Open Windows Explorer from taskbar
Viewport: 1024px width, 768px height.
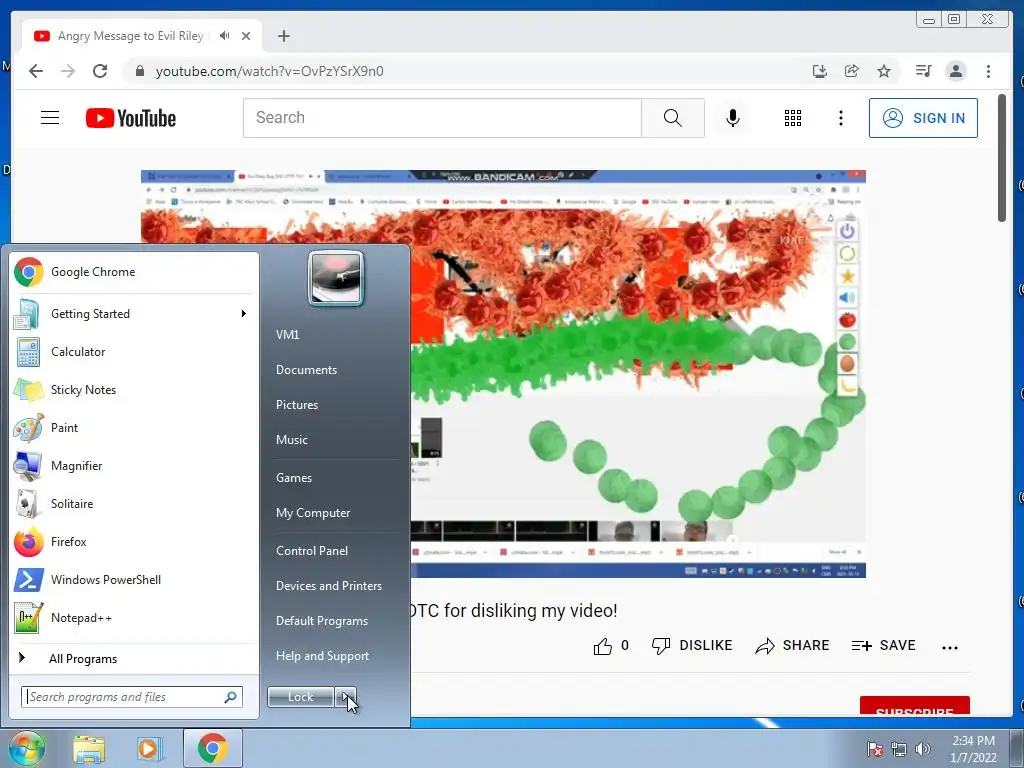(x=89, y=749)
